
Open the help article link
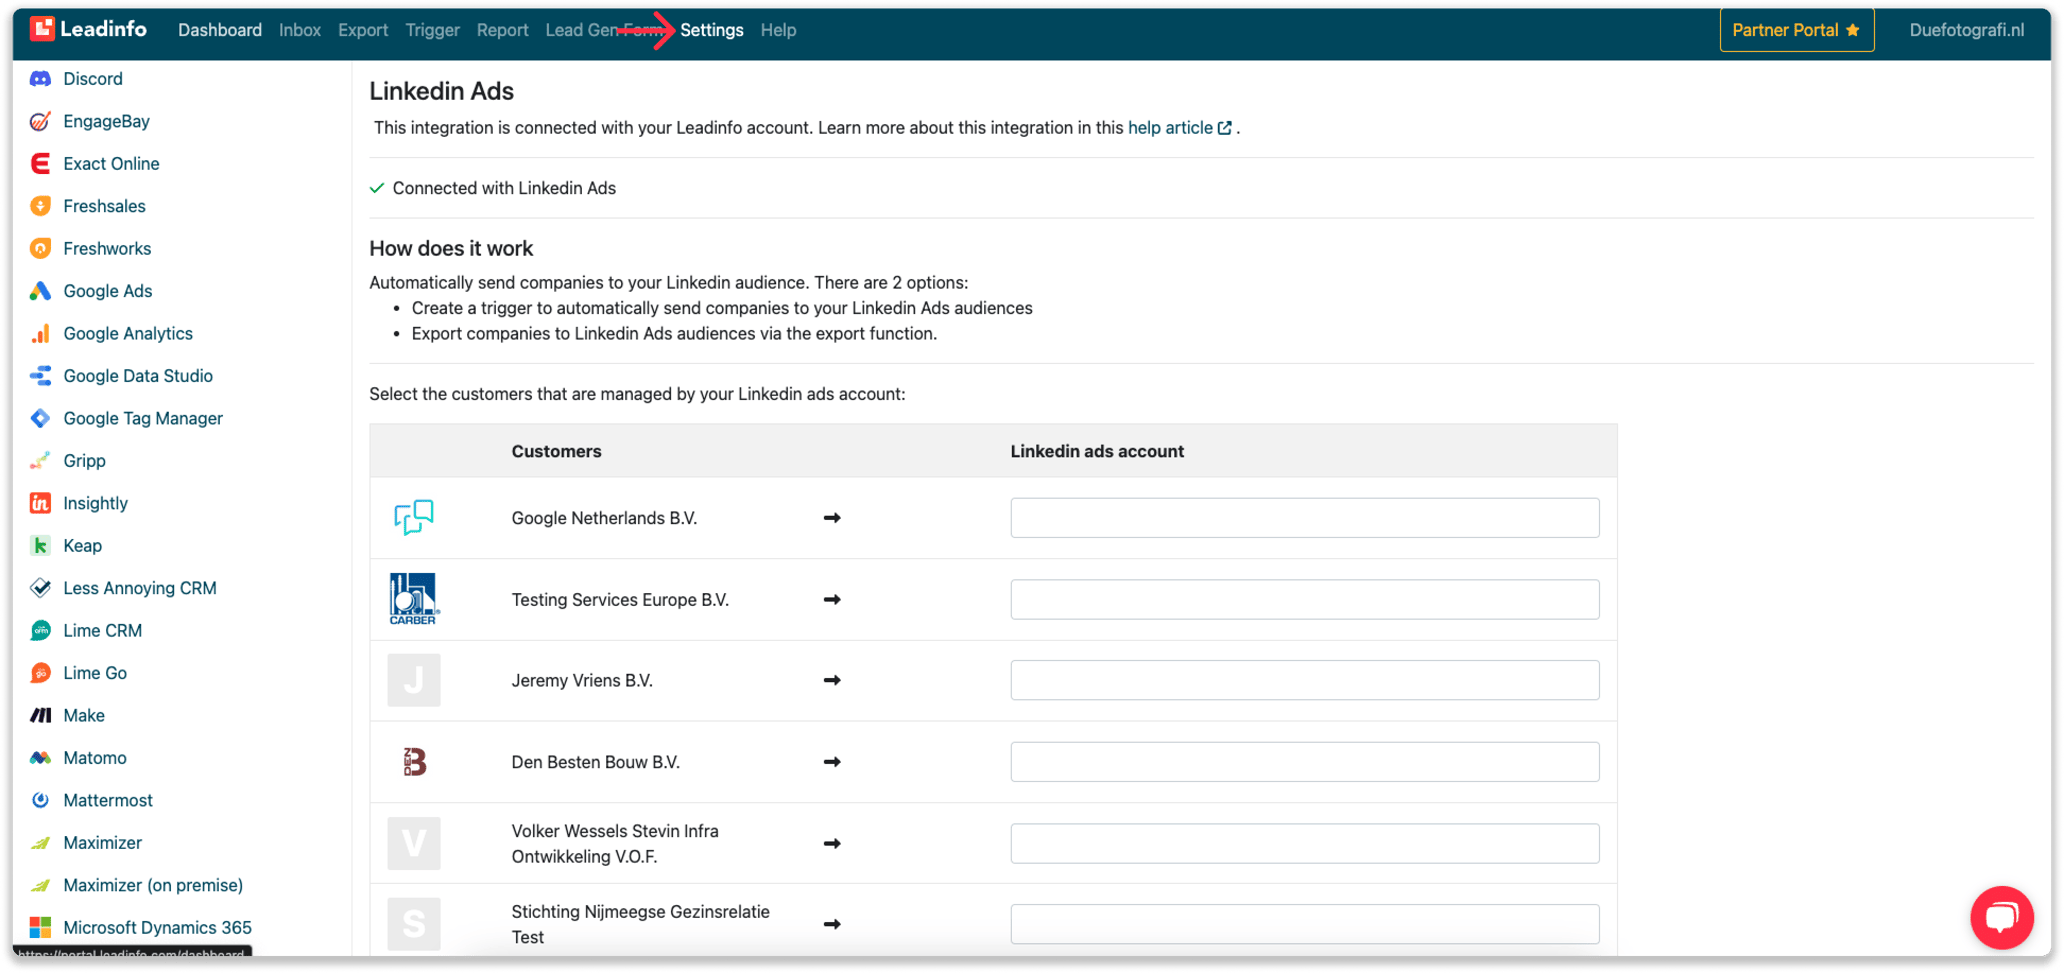point(1171,127)
